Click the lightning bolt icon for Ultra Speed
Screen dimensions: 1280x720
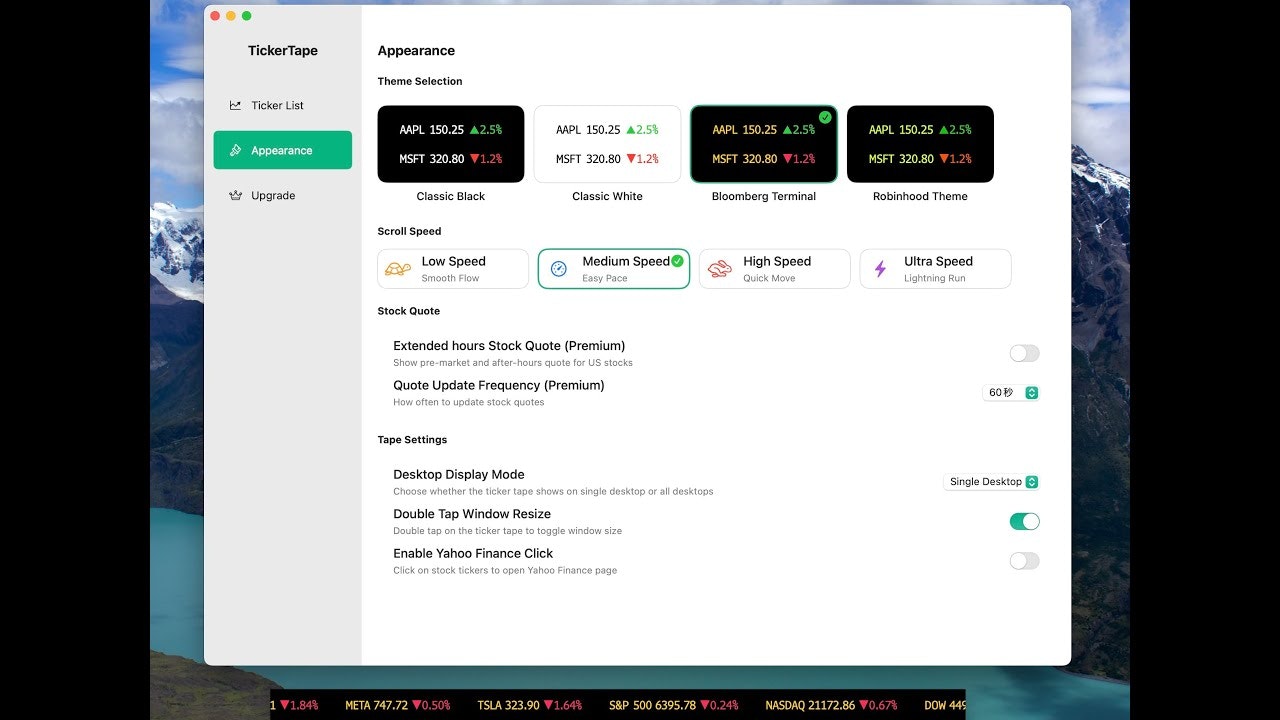[x=880, y=269]
